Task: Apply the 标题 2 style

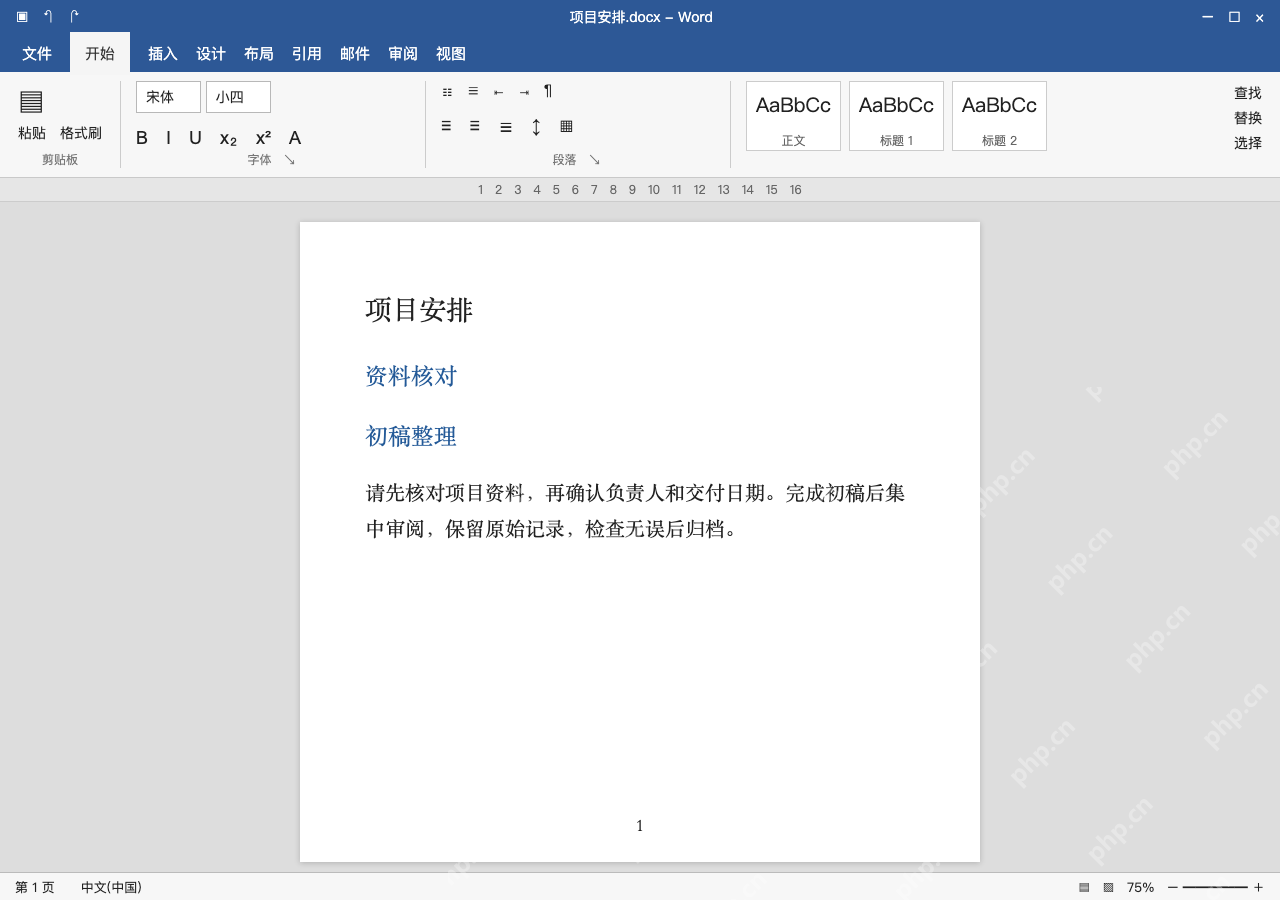Action: 999,116
